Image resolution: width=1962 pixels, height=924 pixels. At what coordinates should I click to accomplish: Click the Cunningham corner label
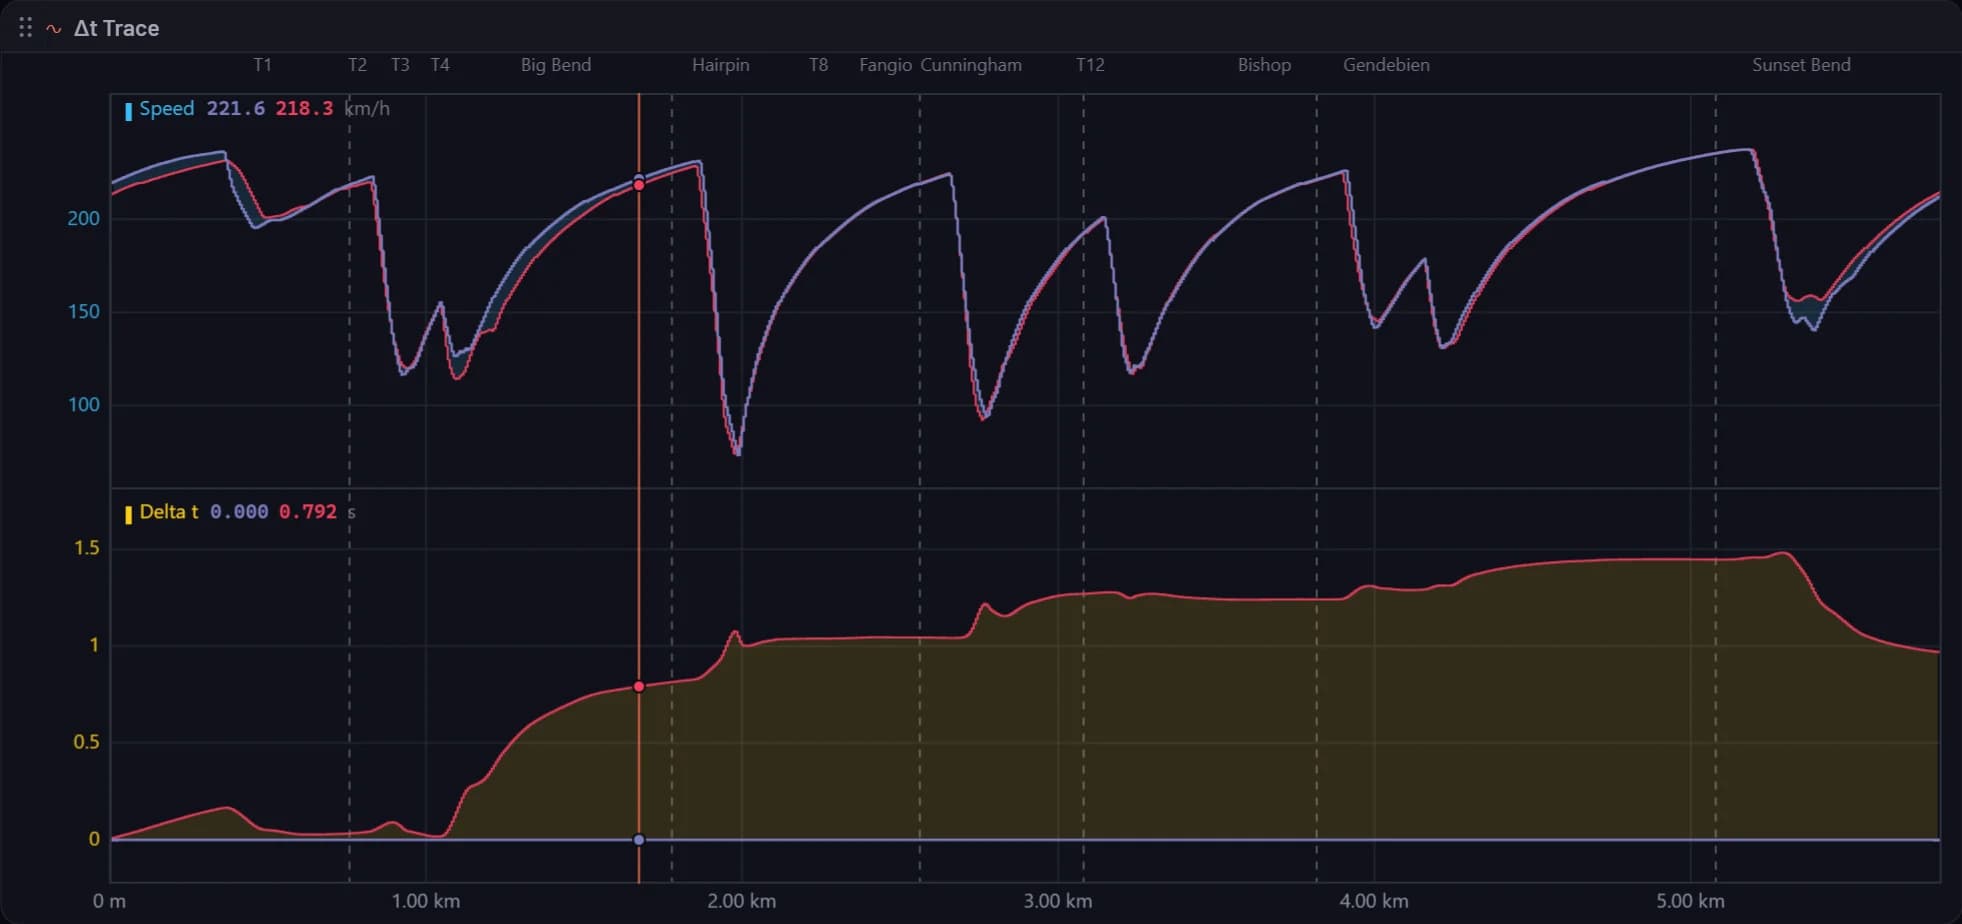pos(971,65)
